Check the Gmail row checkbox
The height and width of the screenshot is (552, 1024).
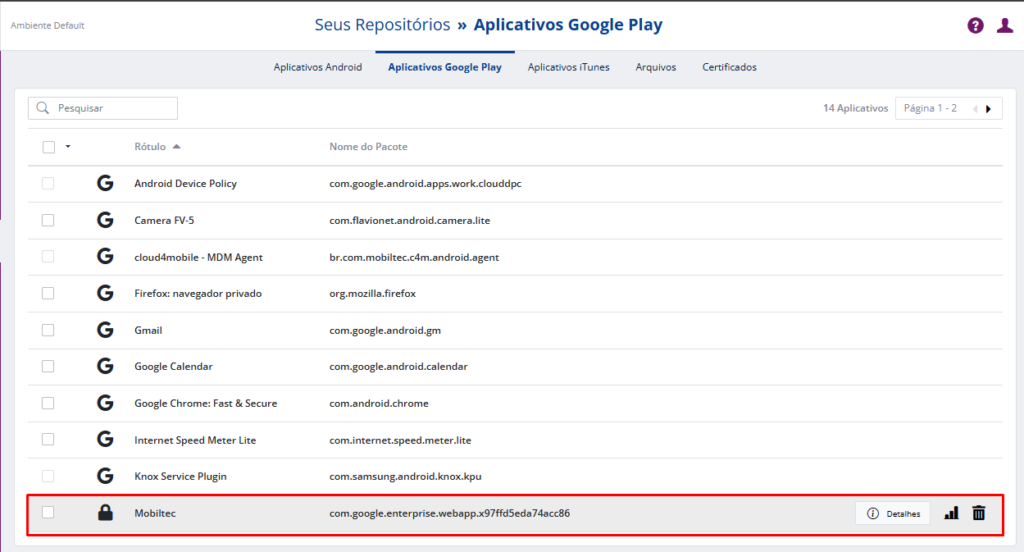(x=48, y=330)
